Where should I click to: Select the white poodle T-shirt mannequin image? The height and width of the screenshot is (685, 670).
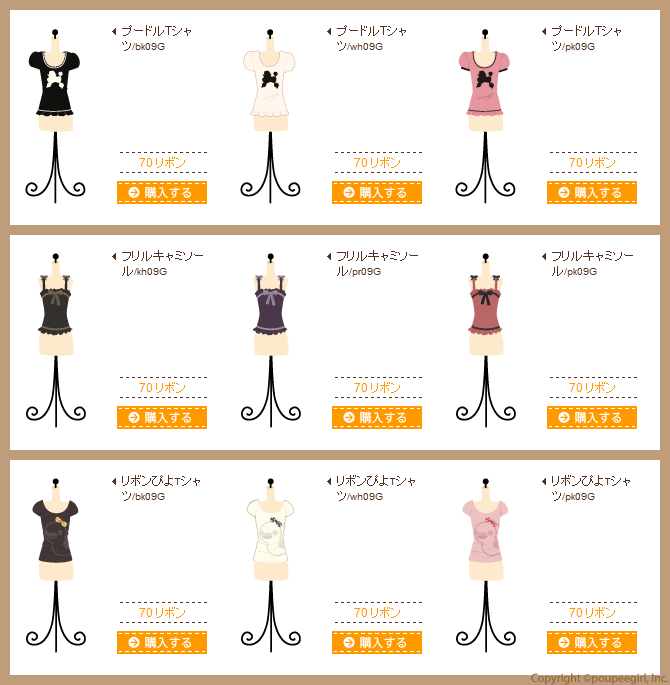[x=270, y=116]
